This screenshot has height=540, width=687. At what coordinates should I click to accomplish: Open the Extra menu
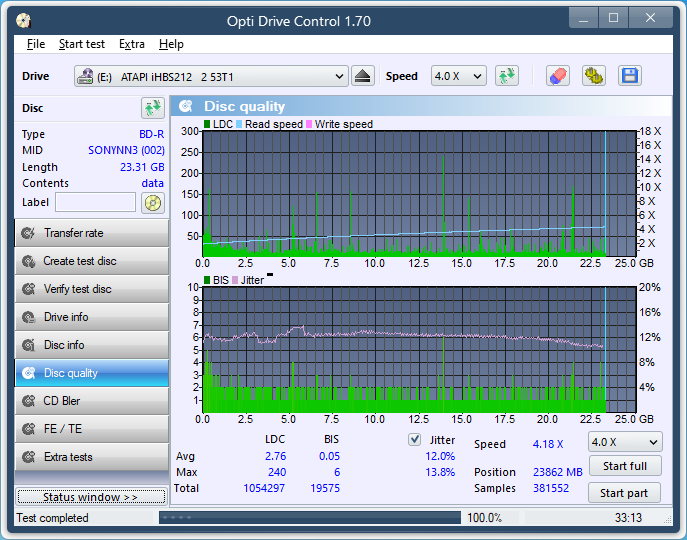131,44
